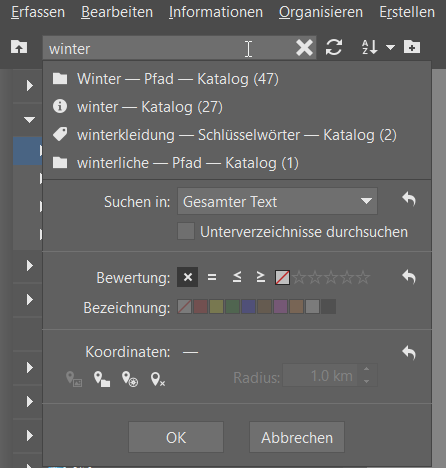The width and height of the screenshot is (446, 468).
Task: Select suggestion 'winterkleidung — Schlüsselwörter — Katalog (2)'
Action: point(237,135)
